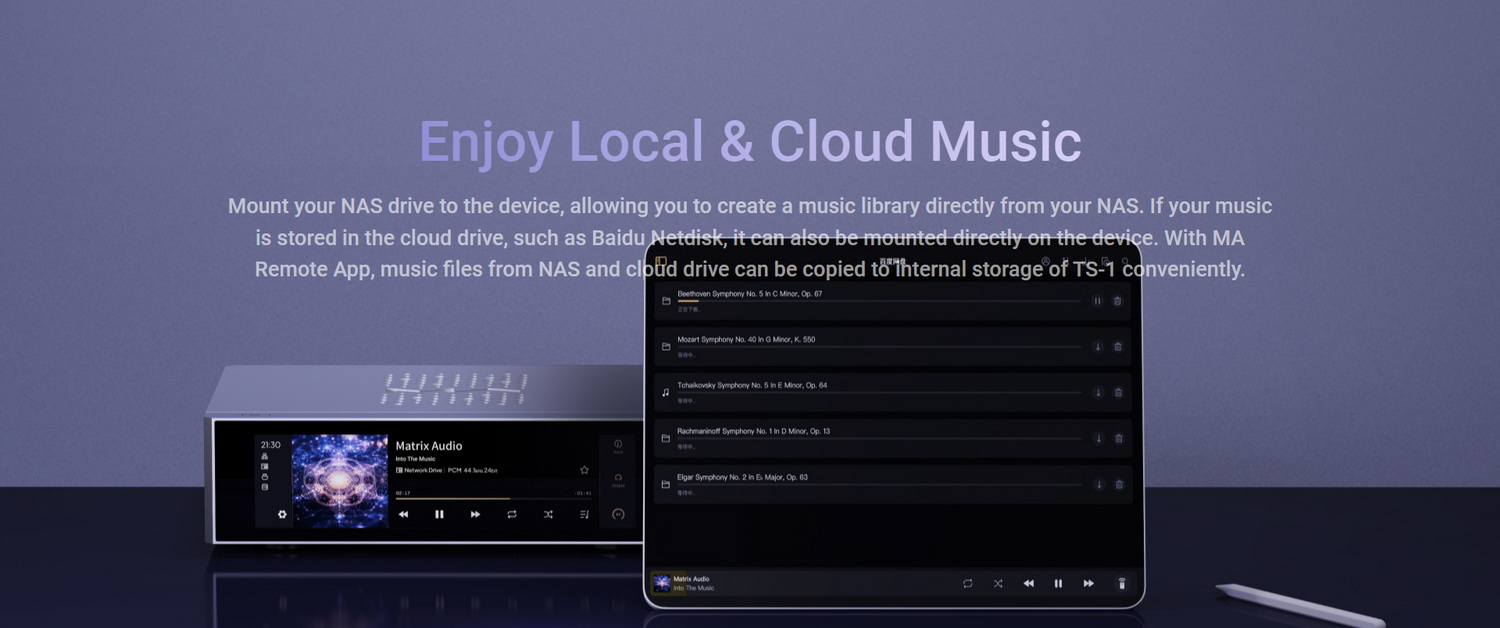Select the Input icon on device right panel

click(618, 443)
